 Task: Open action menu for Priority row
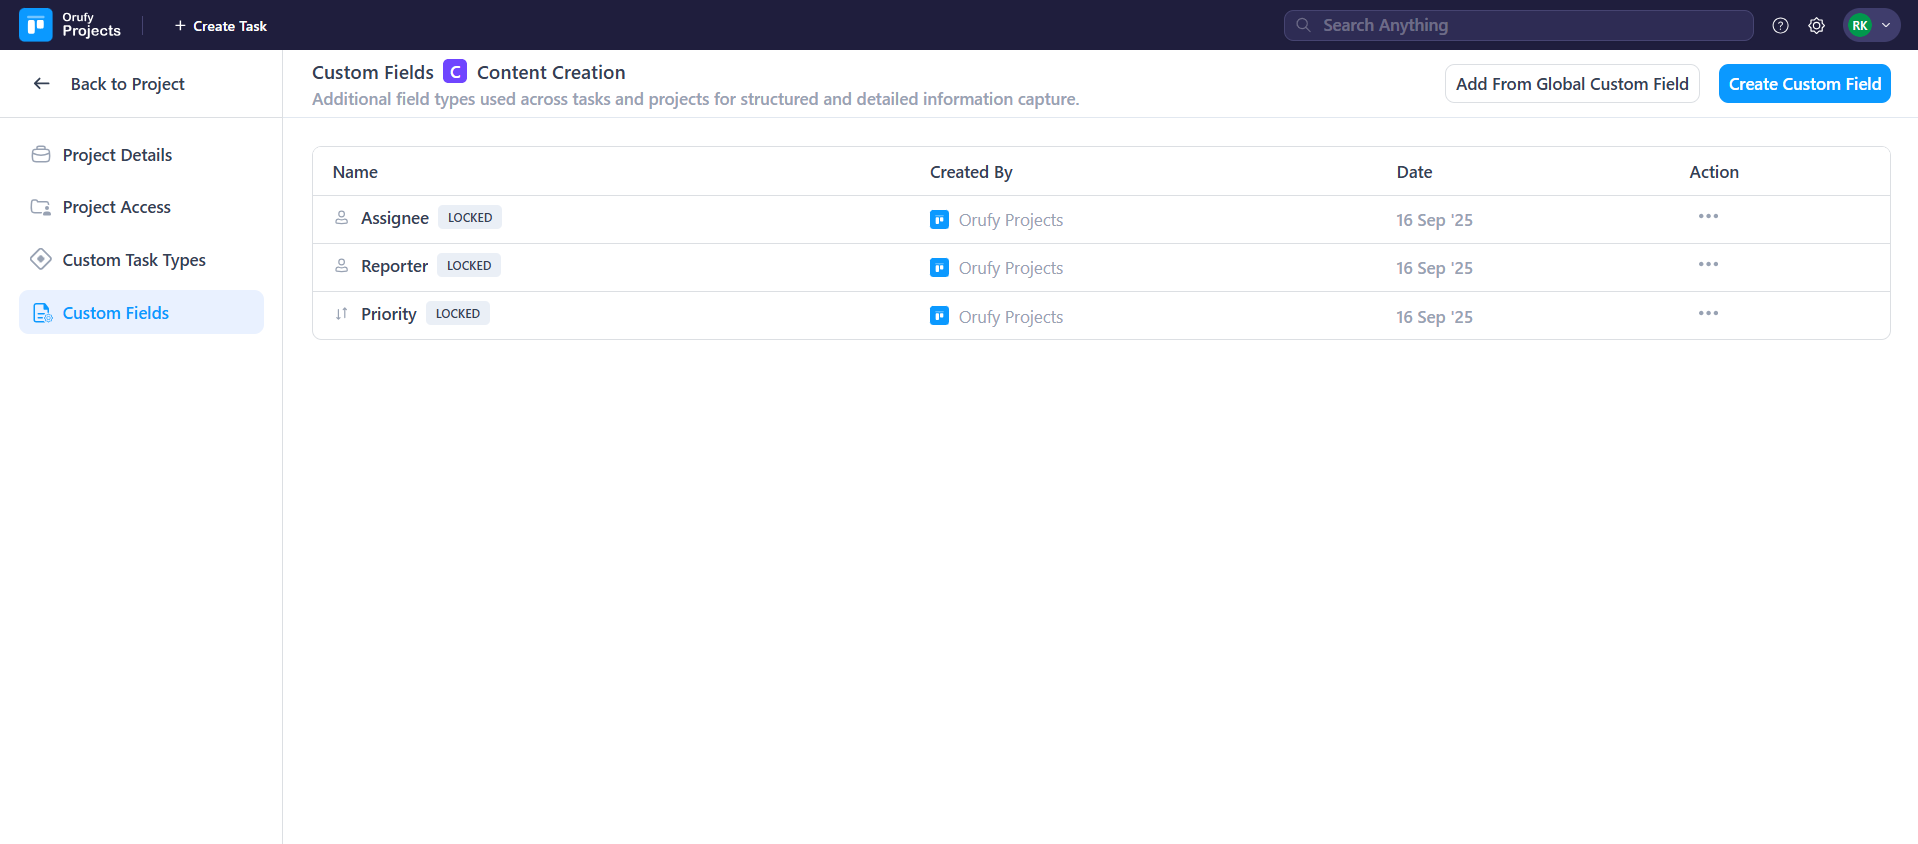tap(1707, 314)
